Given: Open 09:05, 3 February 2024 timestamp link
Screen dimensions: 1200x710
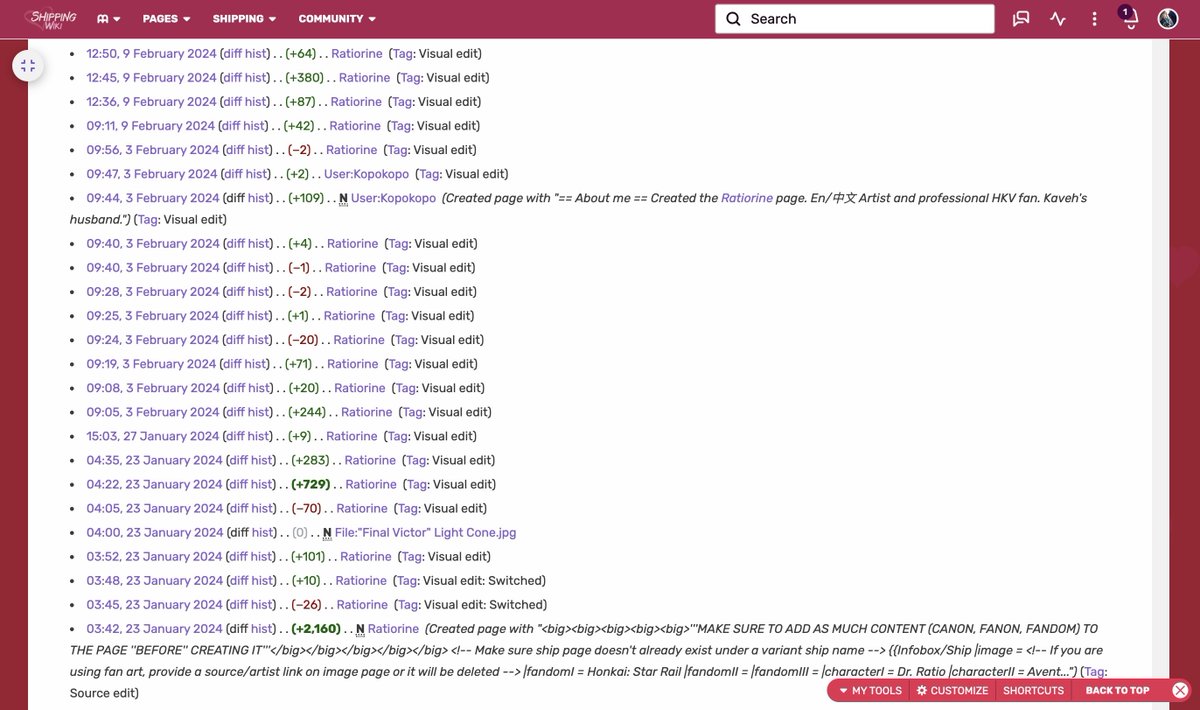Looking at the screenshot, I should click(152, 412).
